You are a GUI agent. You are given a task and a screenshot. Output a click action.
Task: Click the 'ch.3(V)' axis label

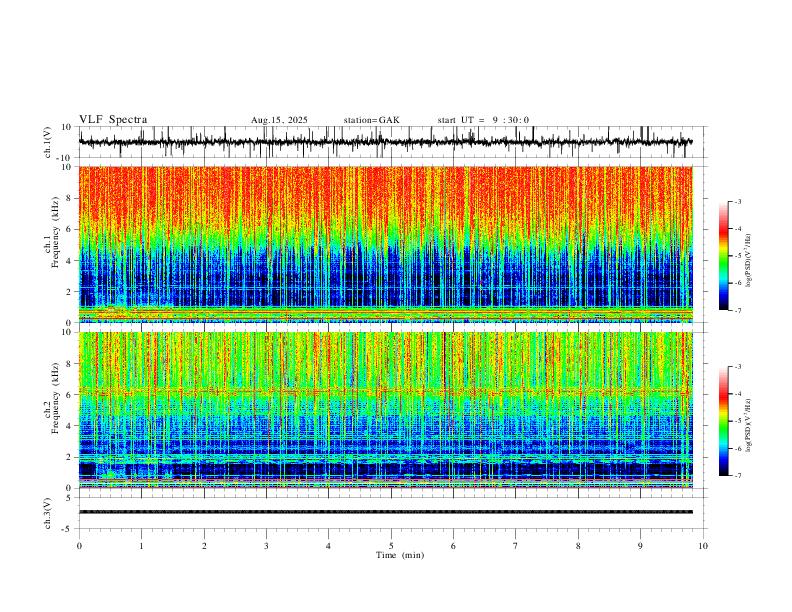click(x=48, y=514)
